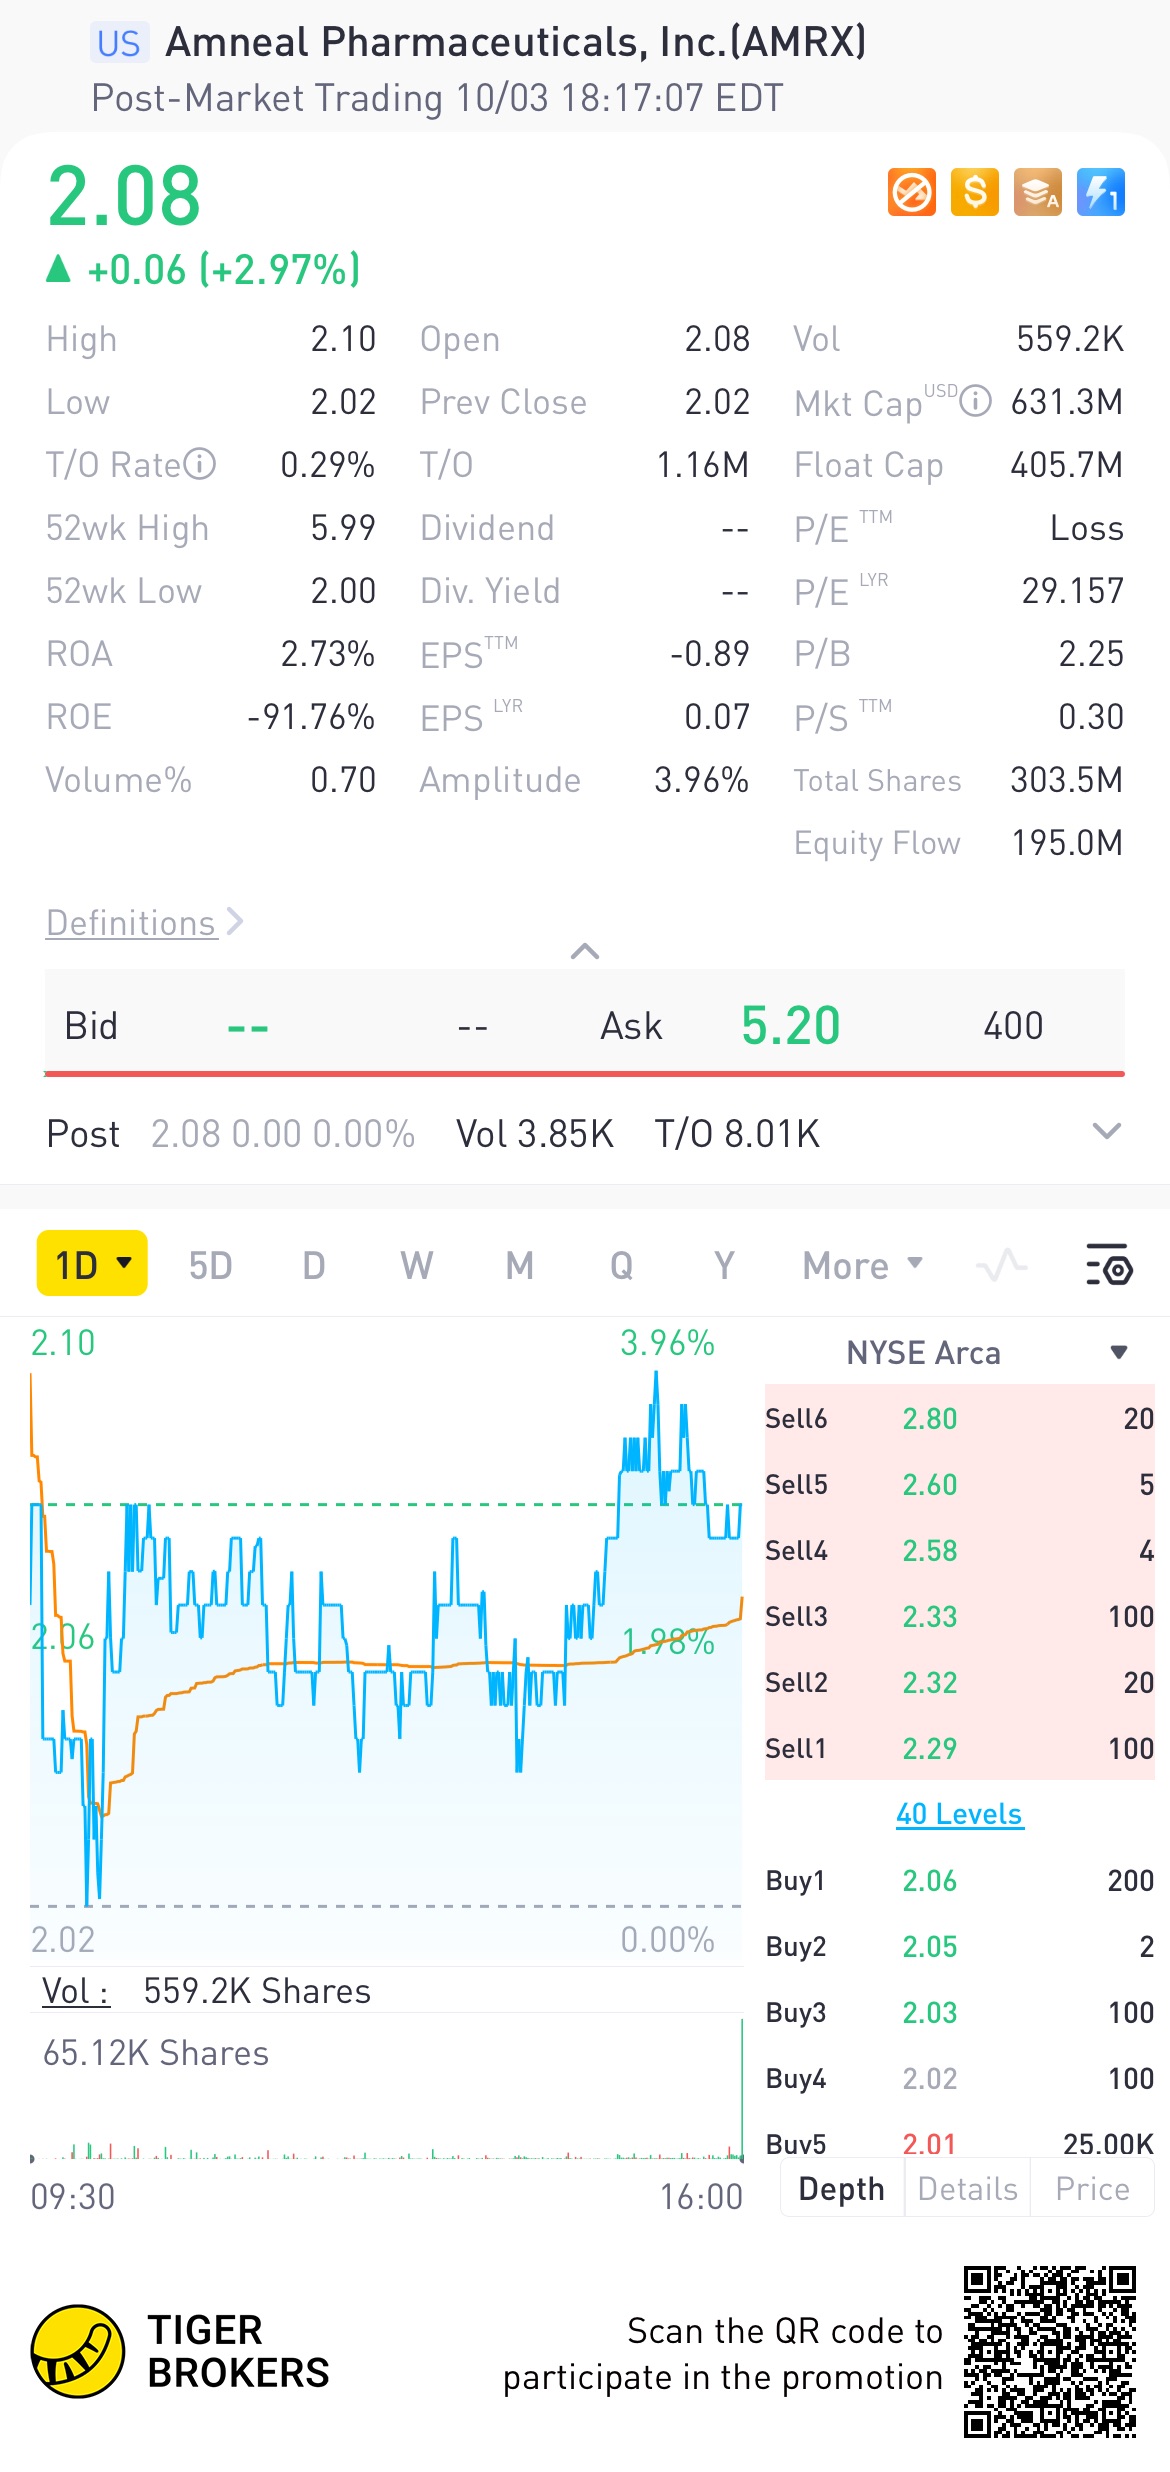
Task: Switch to the Details tab
Action: click(x=967, y=2189)
